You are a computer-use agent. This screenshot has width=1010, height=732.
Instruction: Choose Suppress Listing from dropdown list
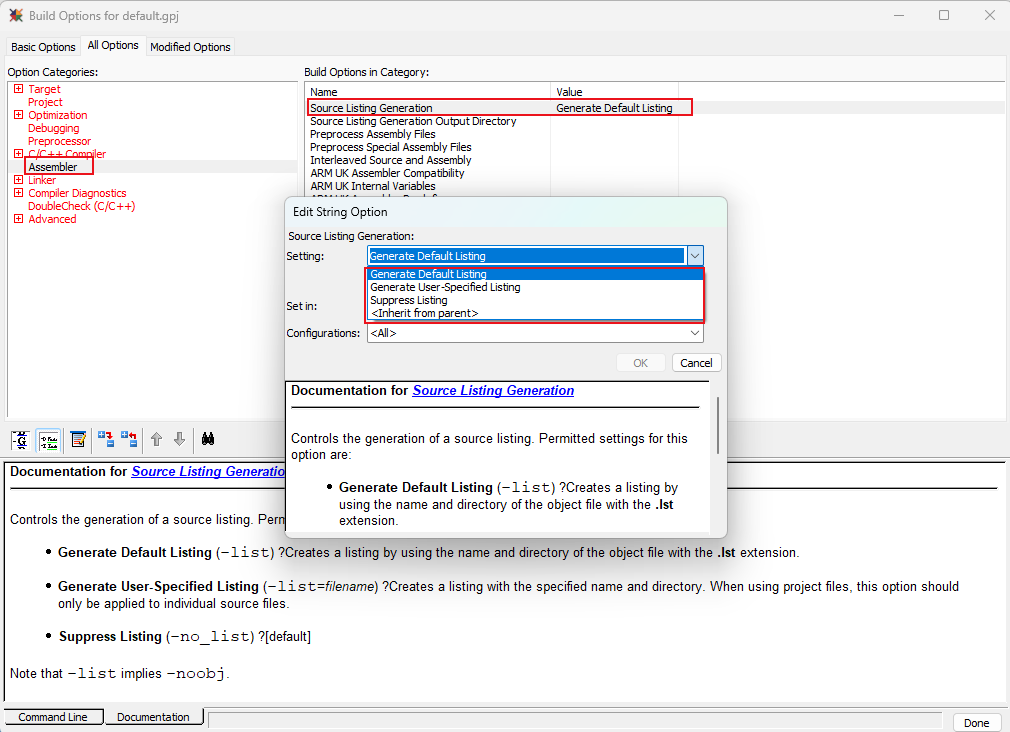click(409, 300)
